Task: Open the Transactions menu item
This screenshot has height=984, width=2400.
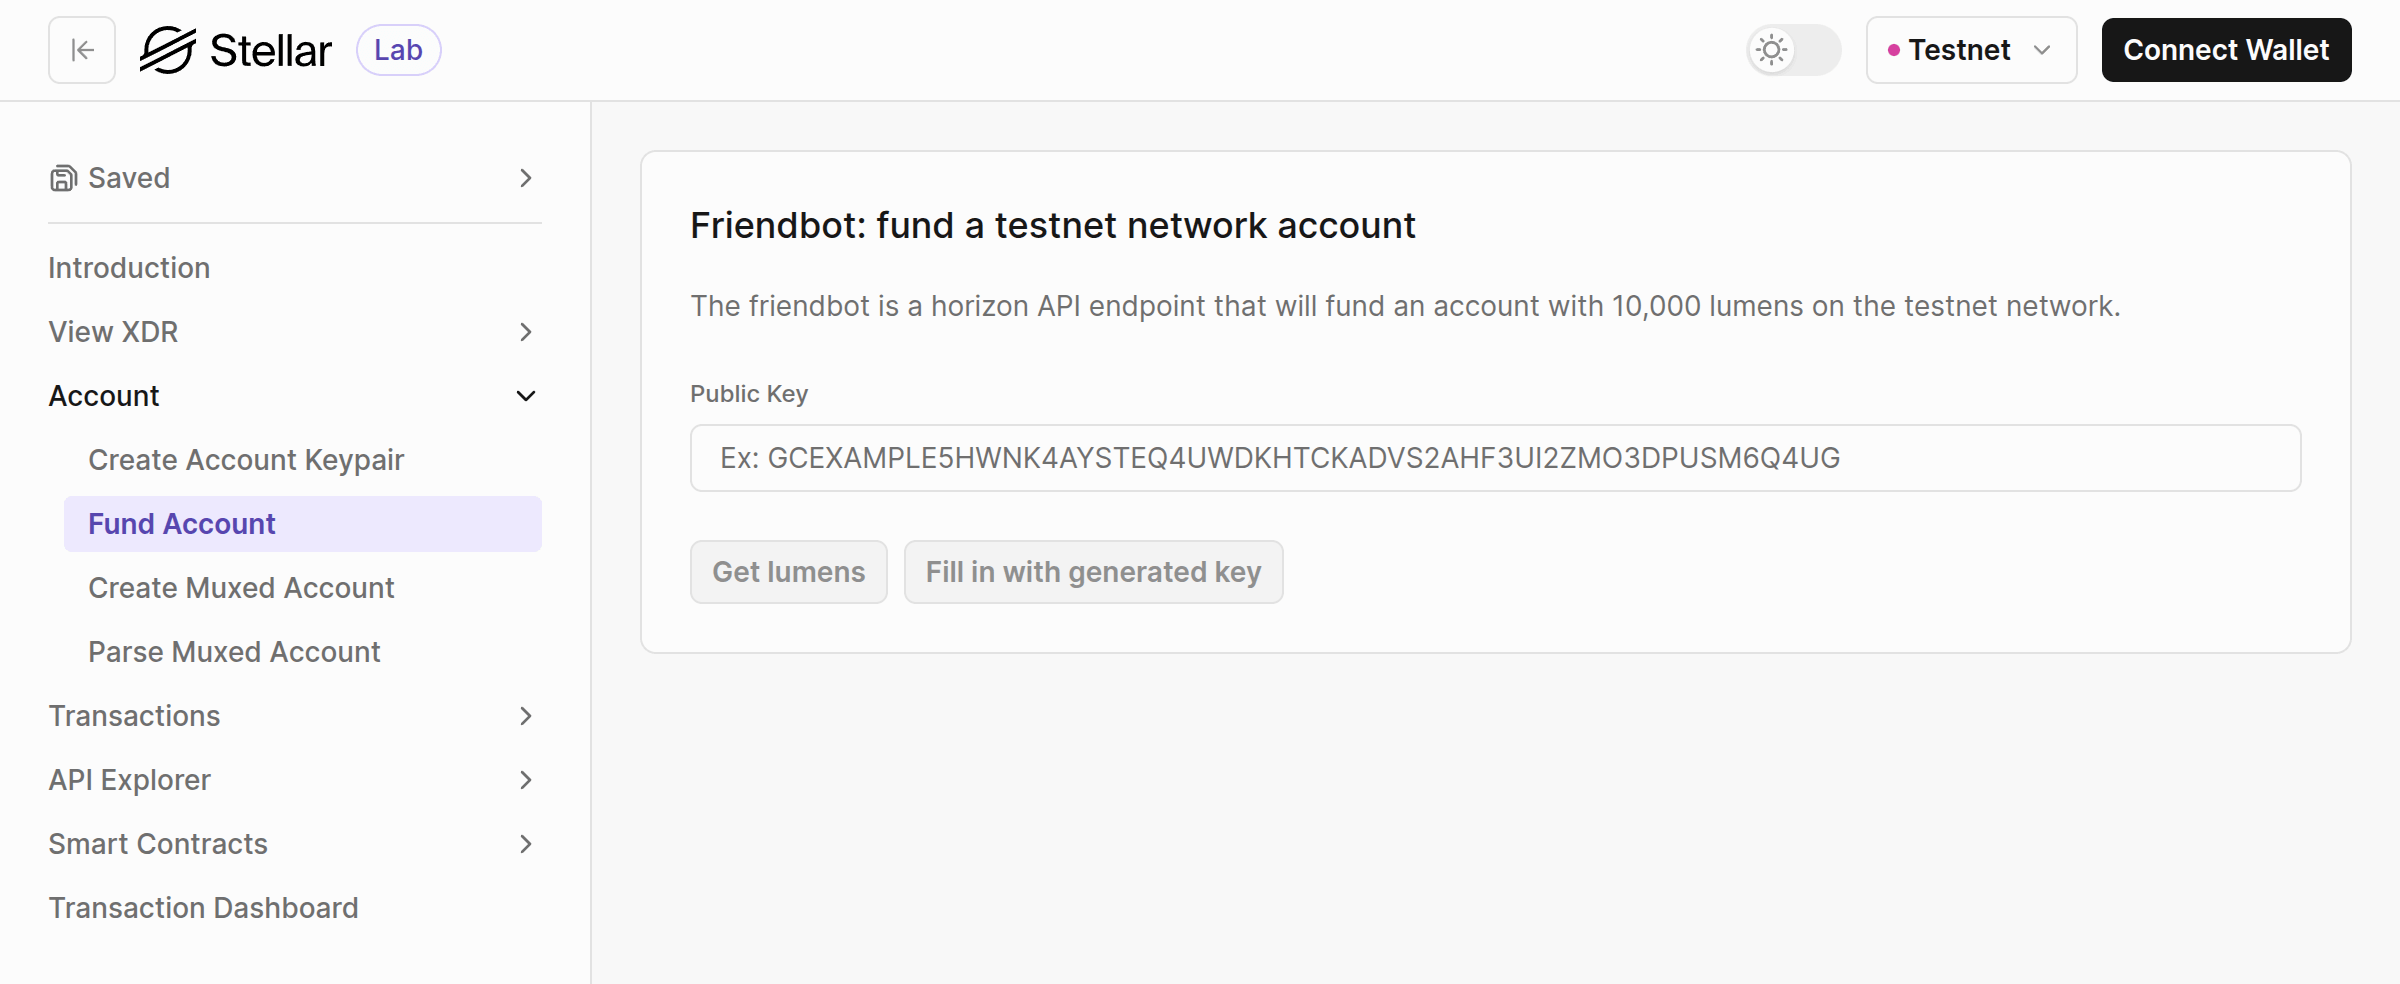Action: click(x=135, y=716)
